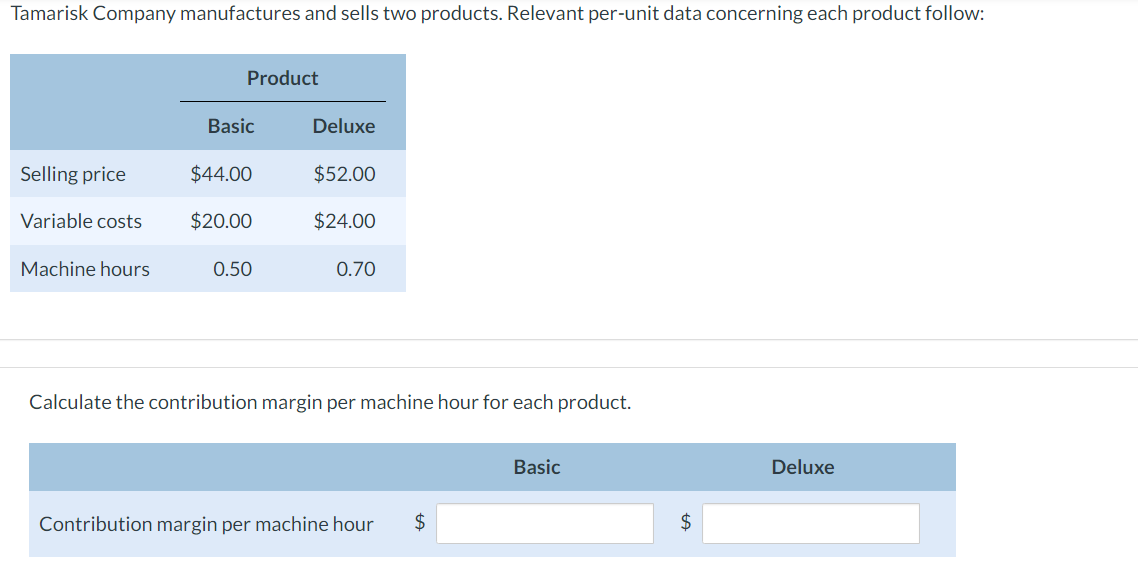The height and width of the screenshot is (577, 1138).
Task: Click the Basic contribution margin input field
Action: [x=544, y=523]
